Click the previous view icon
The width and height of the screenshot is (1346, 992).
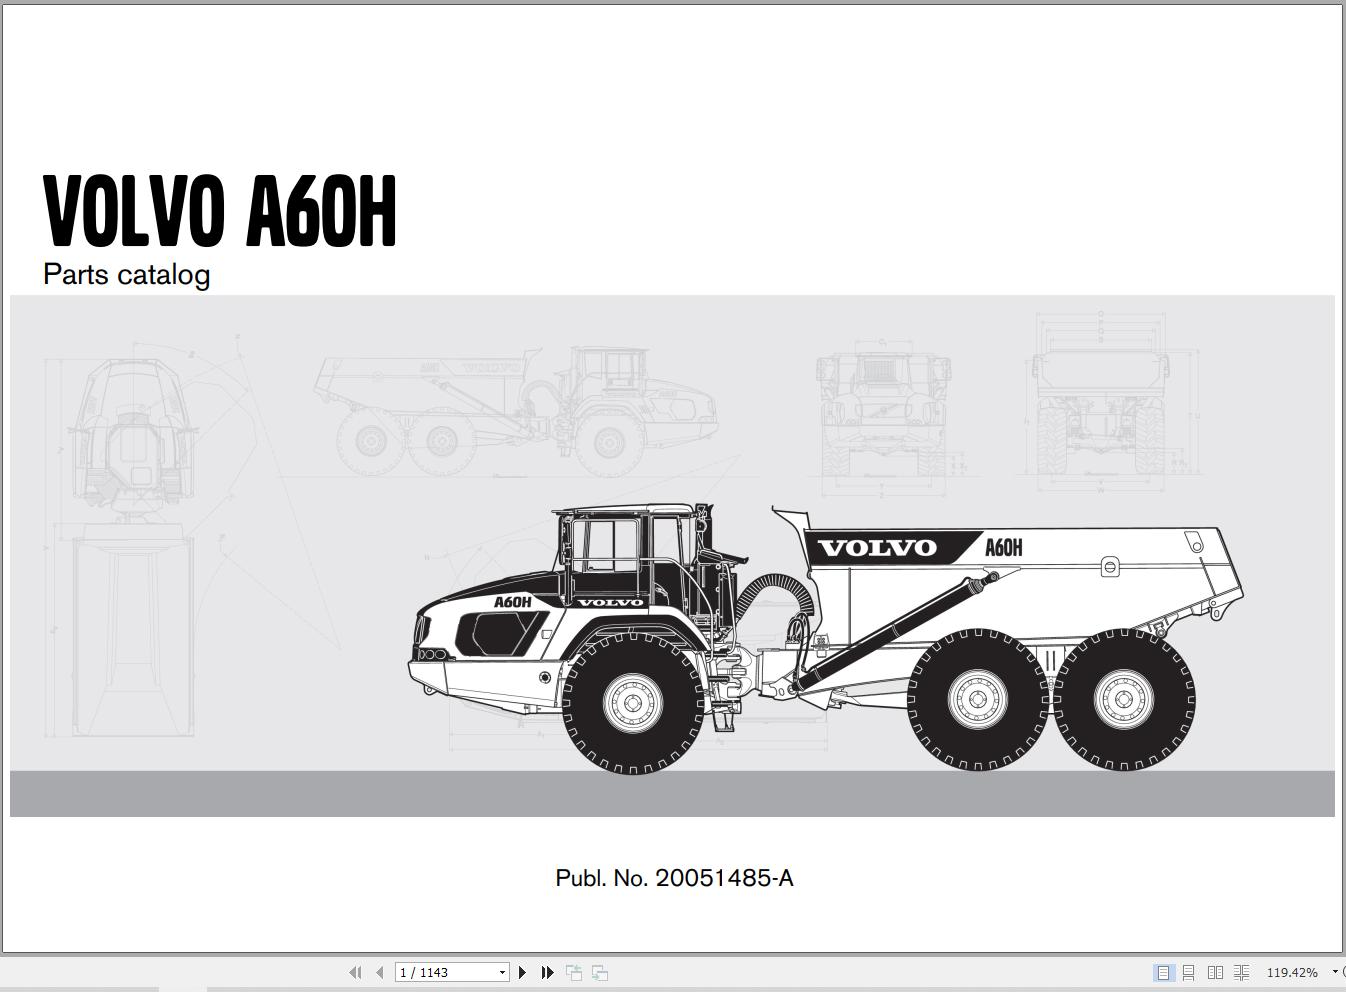tap(576, 972)
